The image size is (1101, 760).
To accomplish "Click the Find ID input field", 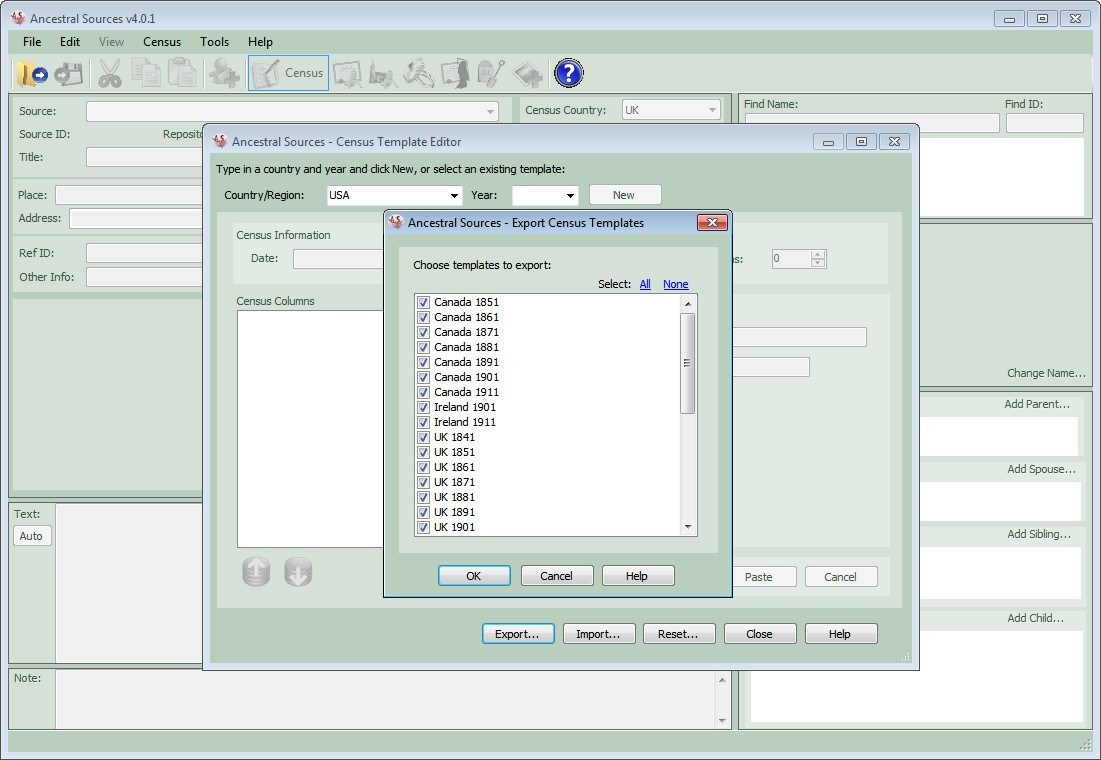I will [1045, 123].
